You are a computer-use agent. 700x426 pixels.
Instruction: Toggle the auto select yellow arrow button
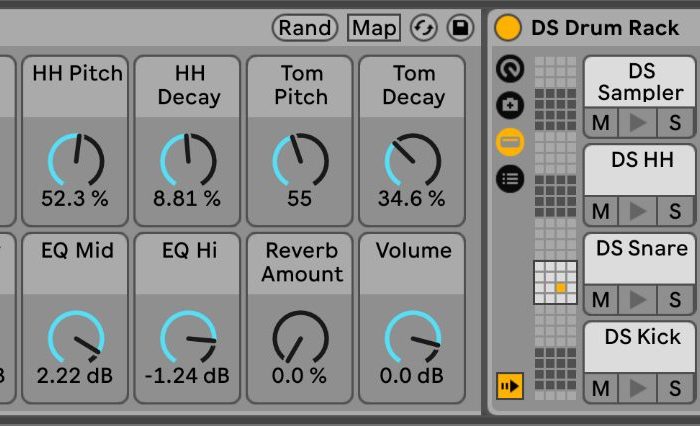[x=510, y=385]
